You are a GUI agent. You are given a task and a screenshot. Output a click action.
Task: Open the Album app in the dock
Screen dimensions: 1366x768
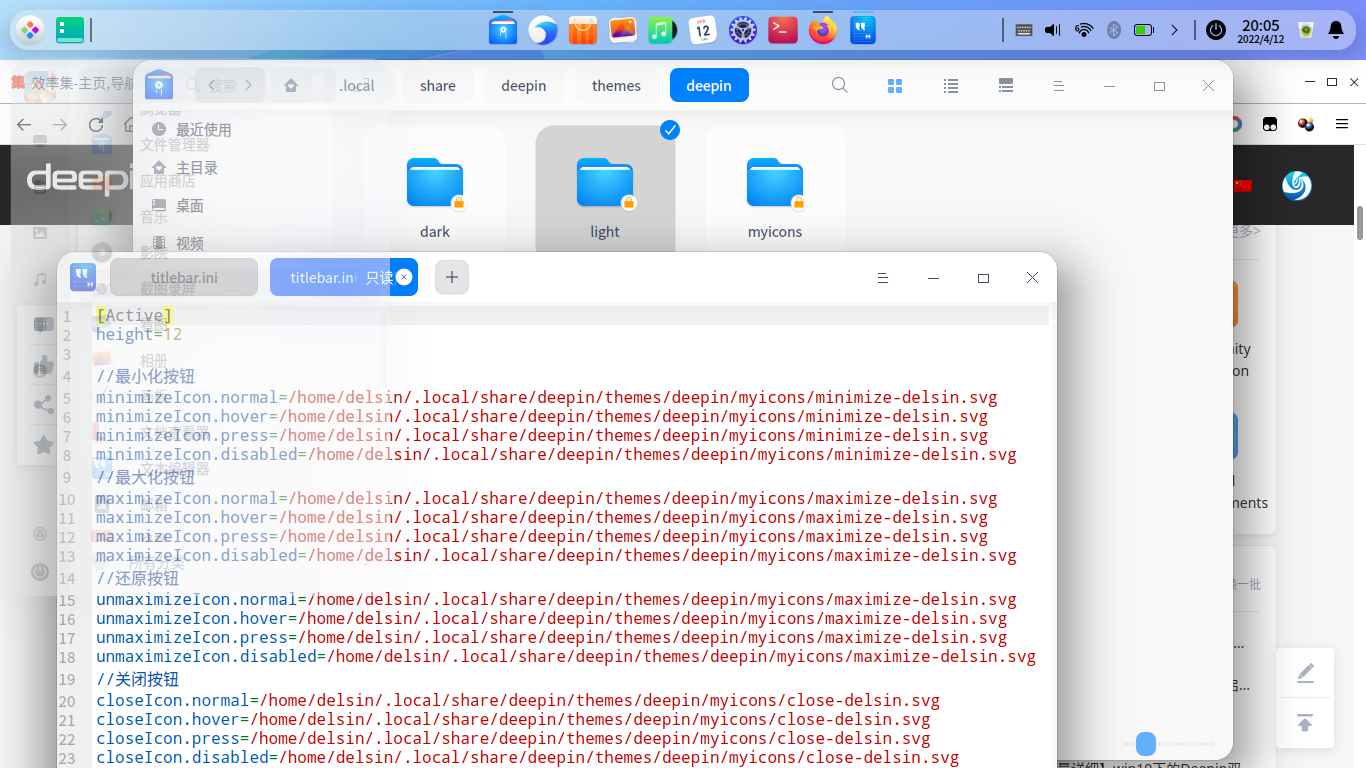(x=622, y=31)
